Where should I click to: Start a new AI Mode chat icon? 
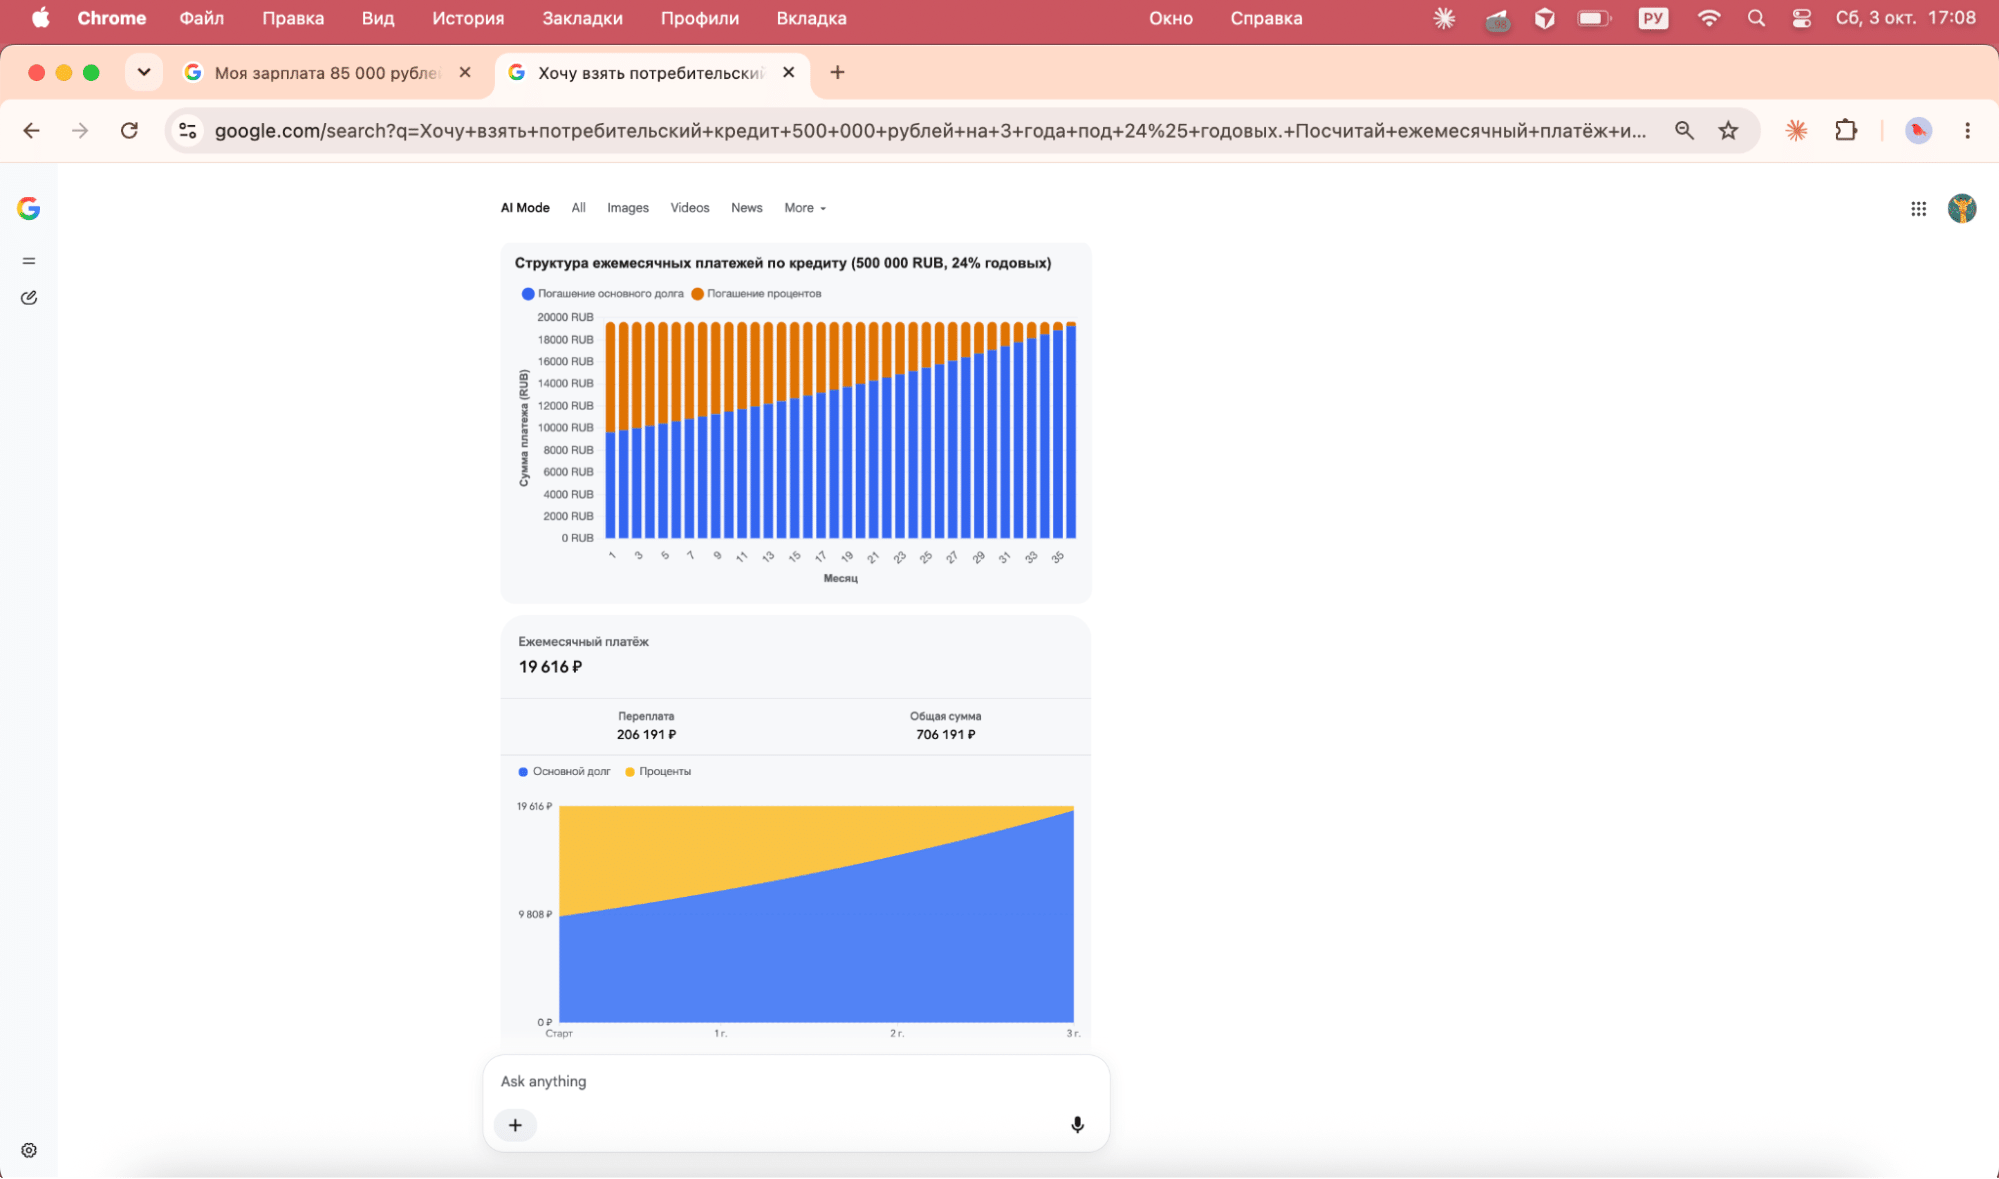pos(29,298)
